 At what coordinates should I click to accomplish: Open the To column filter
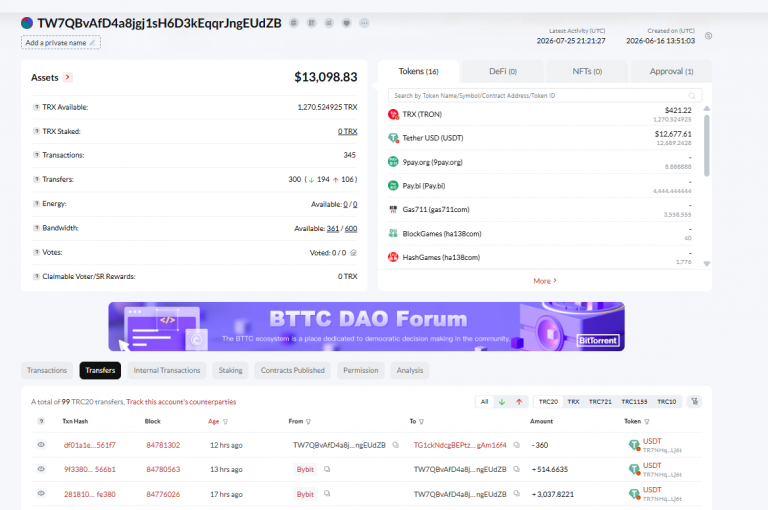coord(421,421)
